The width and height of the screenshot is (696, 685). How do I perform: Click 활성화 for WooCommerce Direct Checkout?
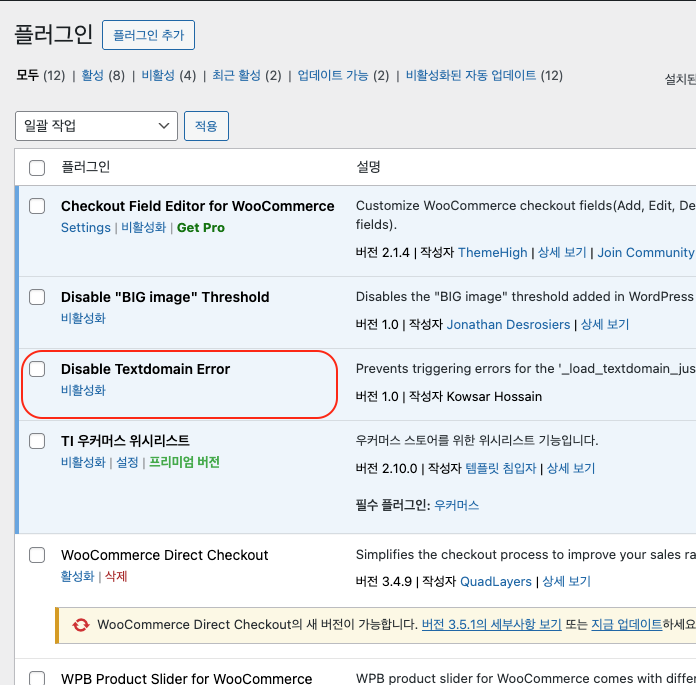pyautogui.click(x=77, y=576)
